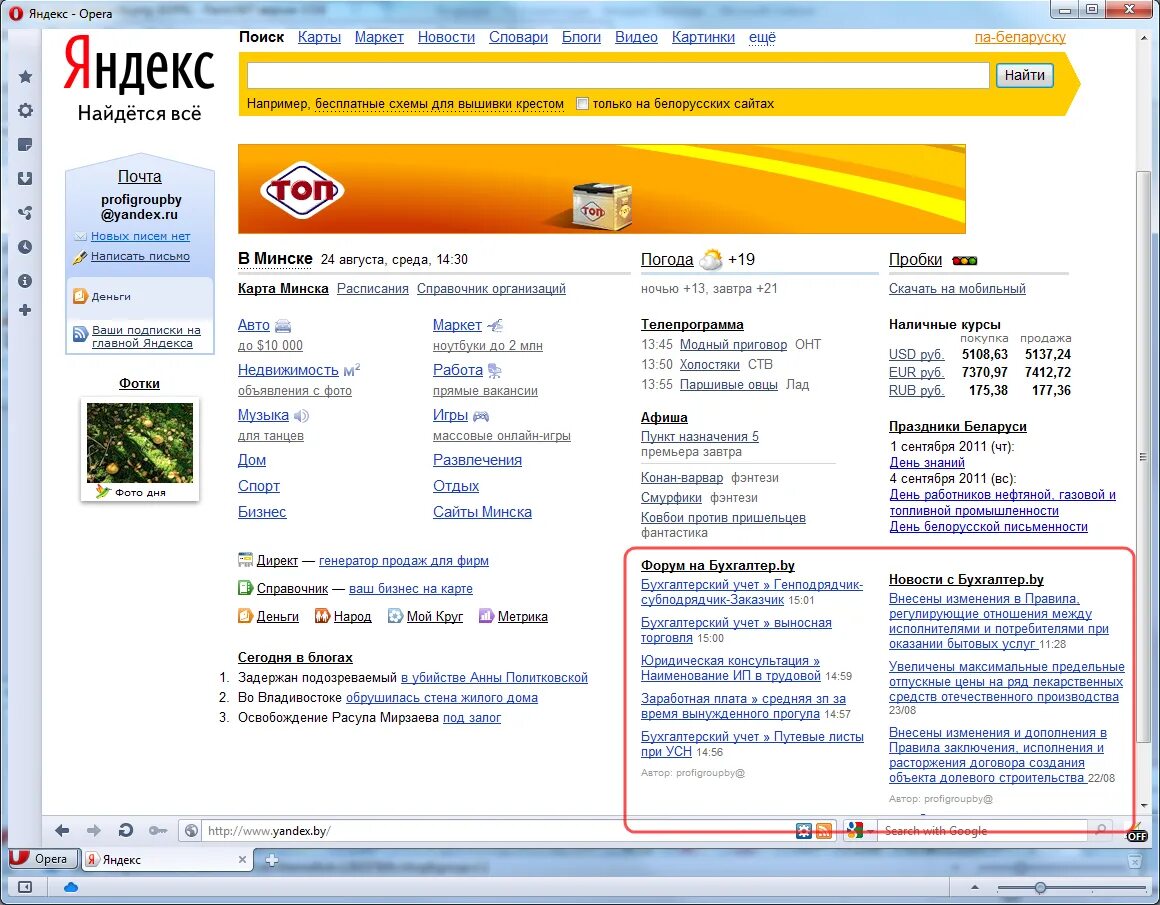Open 'Форум на Бухгалтер.by' heading link

click(x=718, y=565)
